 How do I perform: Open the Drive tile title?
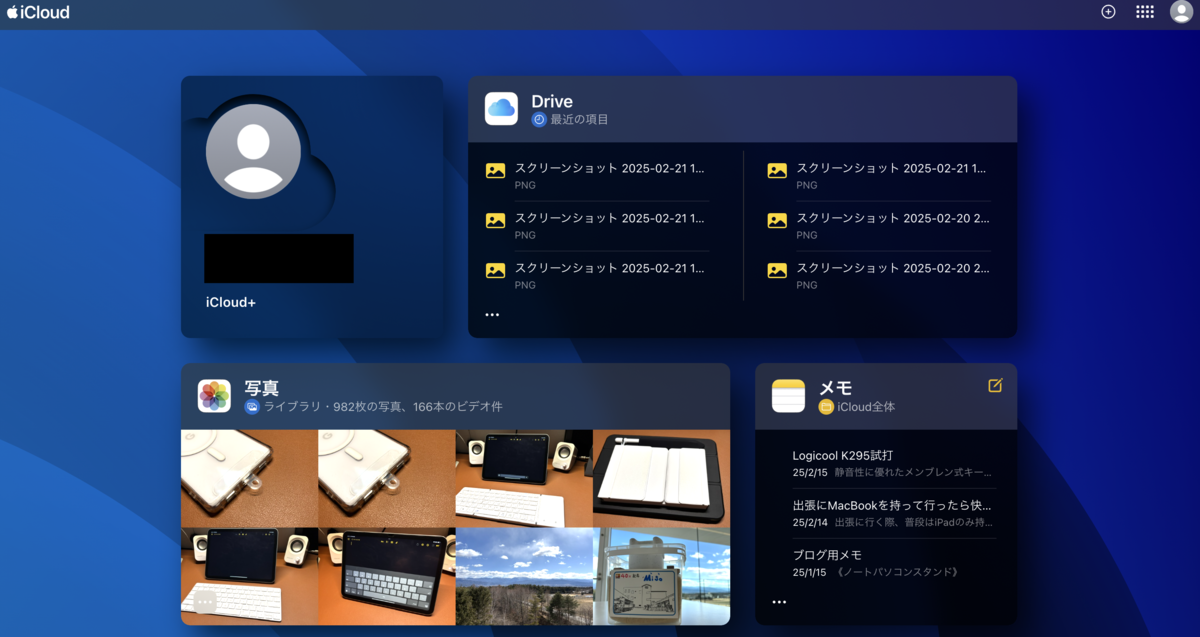click(552, 101)
